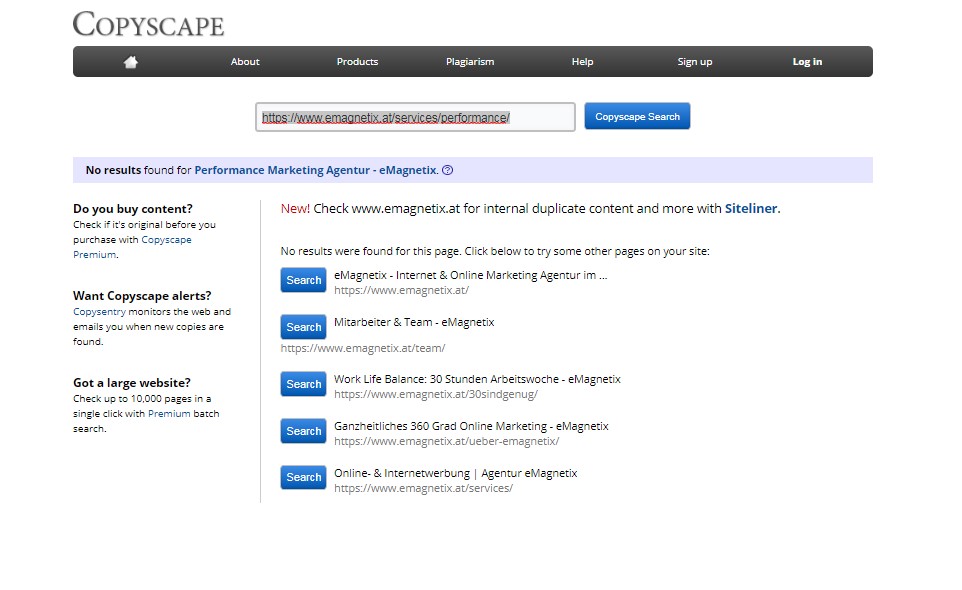Search the Work Life Balance page
Viewport: 962px width, 590px height.
pos(304,384)
